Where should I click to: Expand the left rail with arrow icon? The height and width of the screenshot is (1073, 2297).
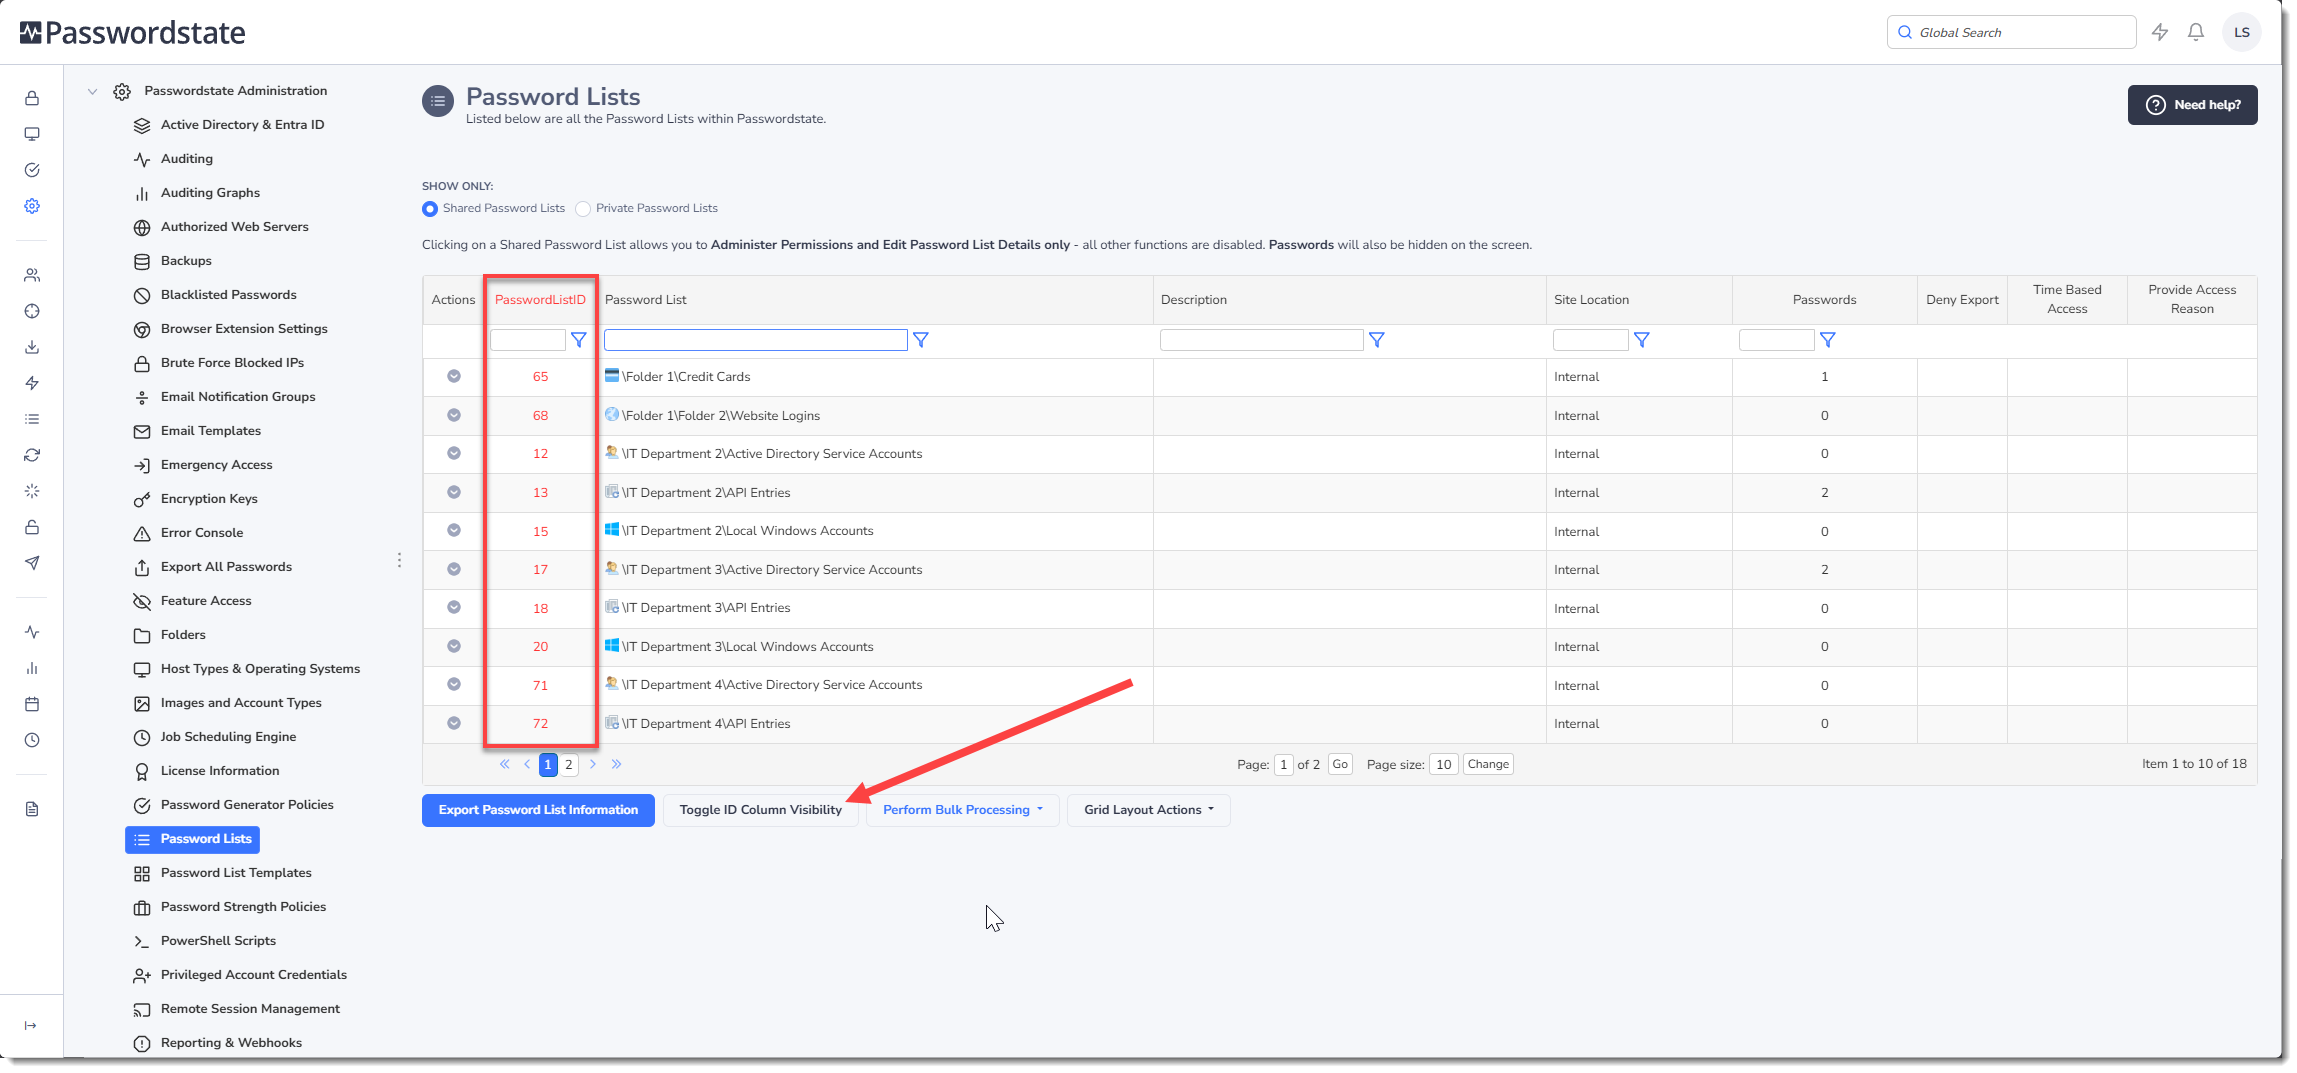(x=31, y=1025)
